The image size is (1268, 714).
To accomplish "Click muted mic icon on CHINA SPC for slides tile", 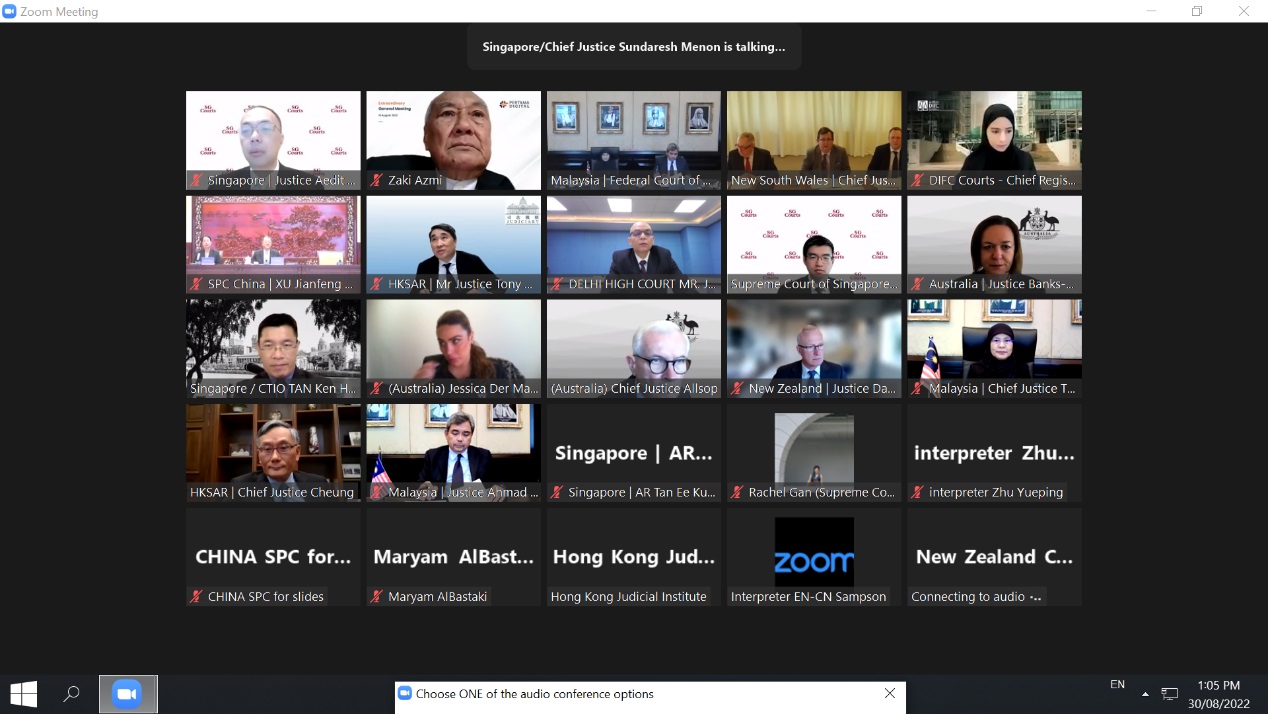I will pos(197,597).
